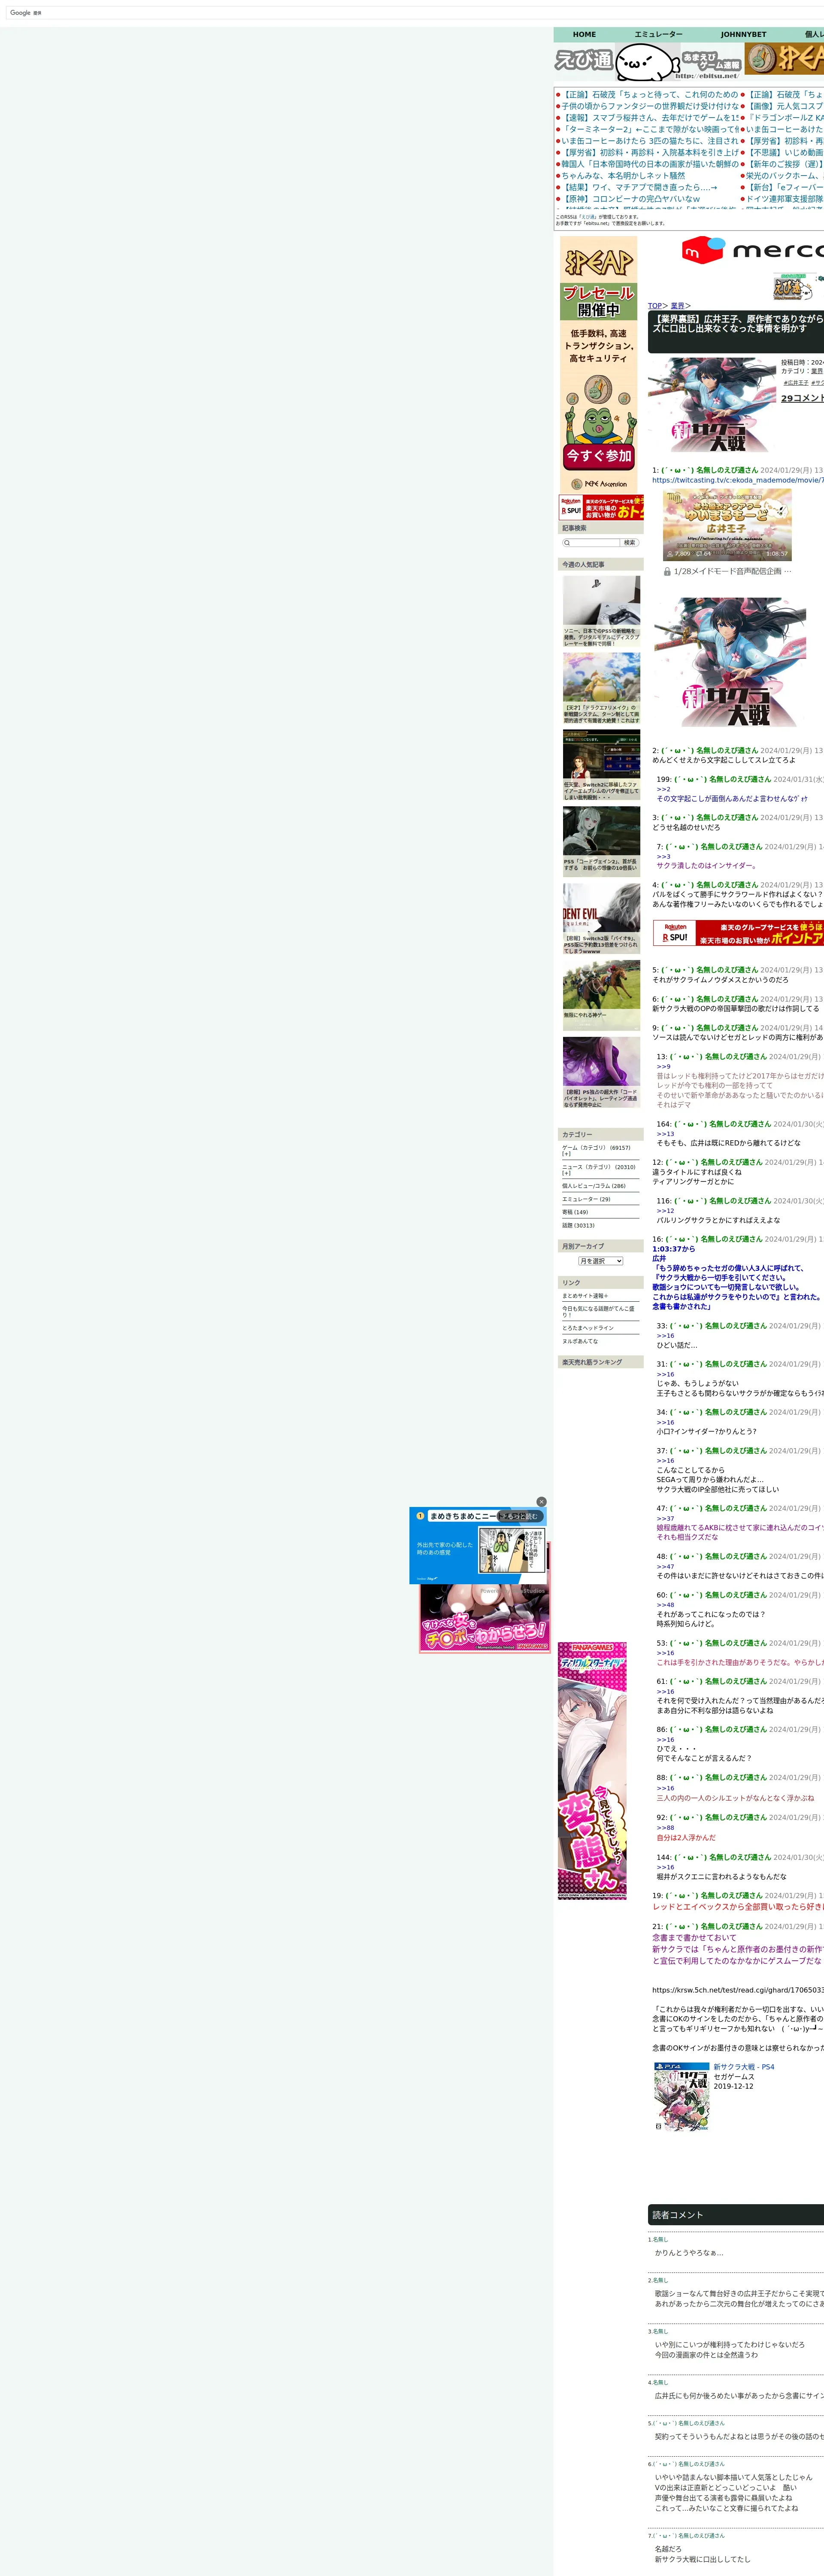Screen dimensions: 824x2576
Task: Open the エミュレーター navigation menu item
Action: click(658, 34)
